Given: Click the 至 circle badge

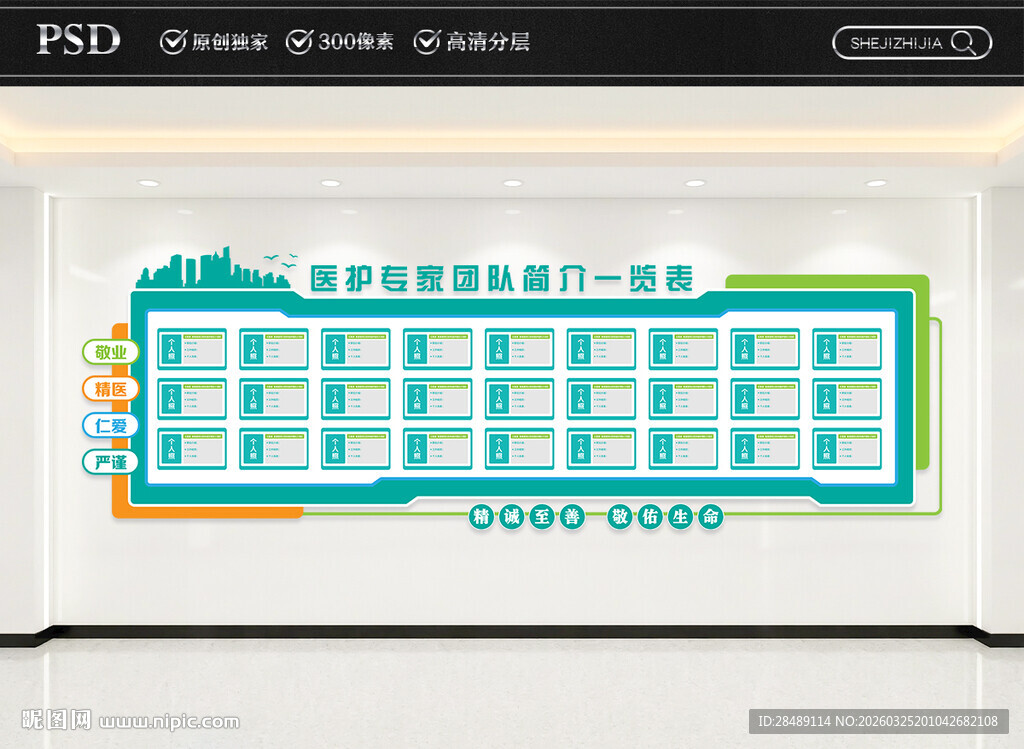Looking at the screenshot, I should point(542,517).
